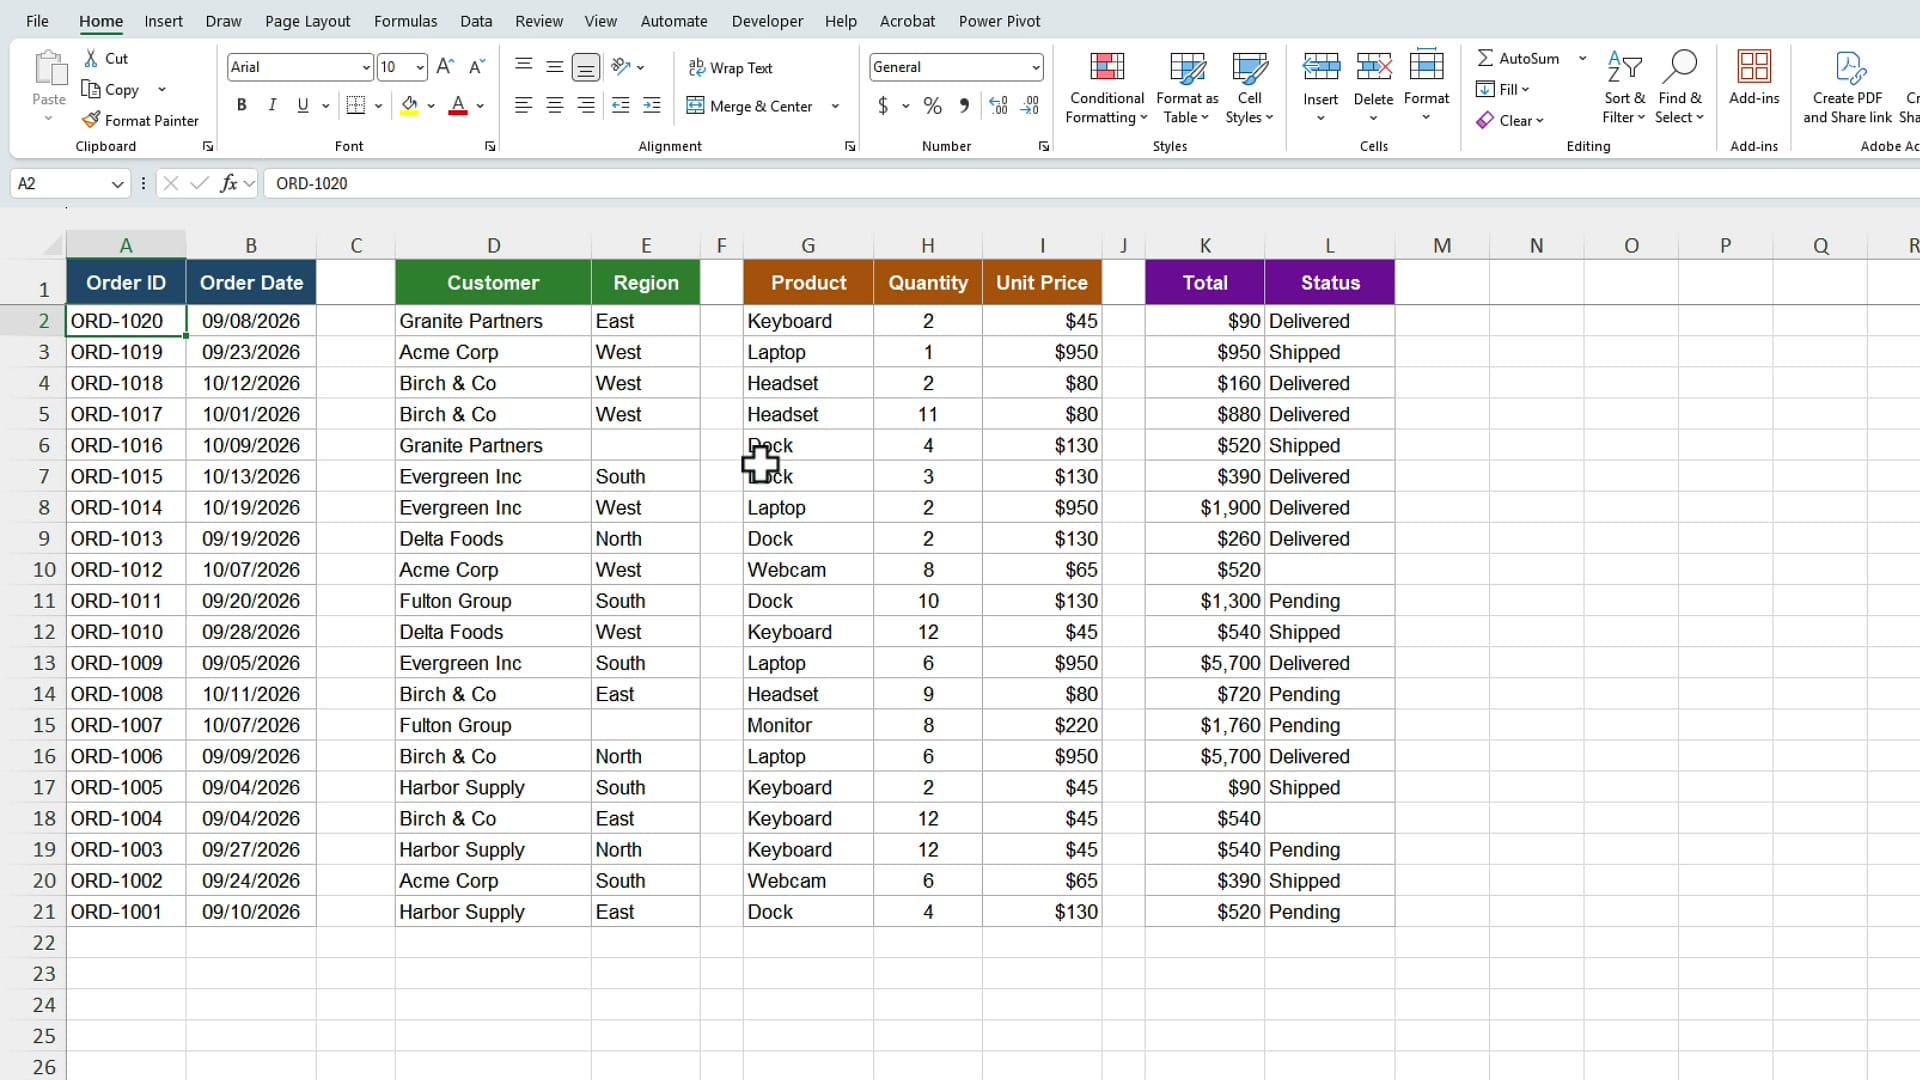Toggle align right button
Viewport: 1920px width, 1080px height.
pyautogui.click(x=586, y=105)
